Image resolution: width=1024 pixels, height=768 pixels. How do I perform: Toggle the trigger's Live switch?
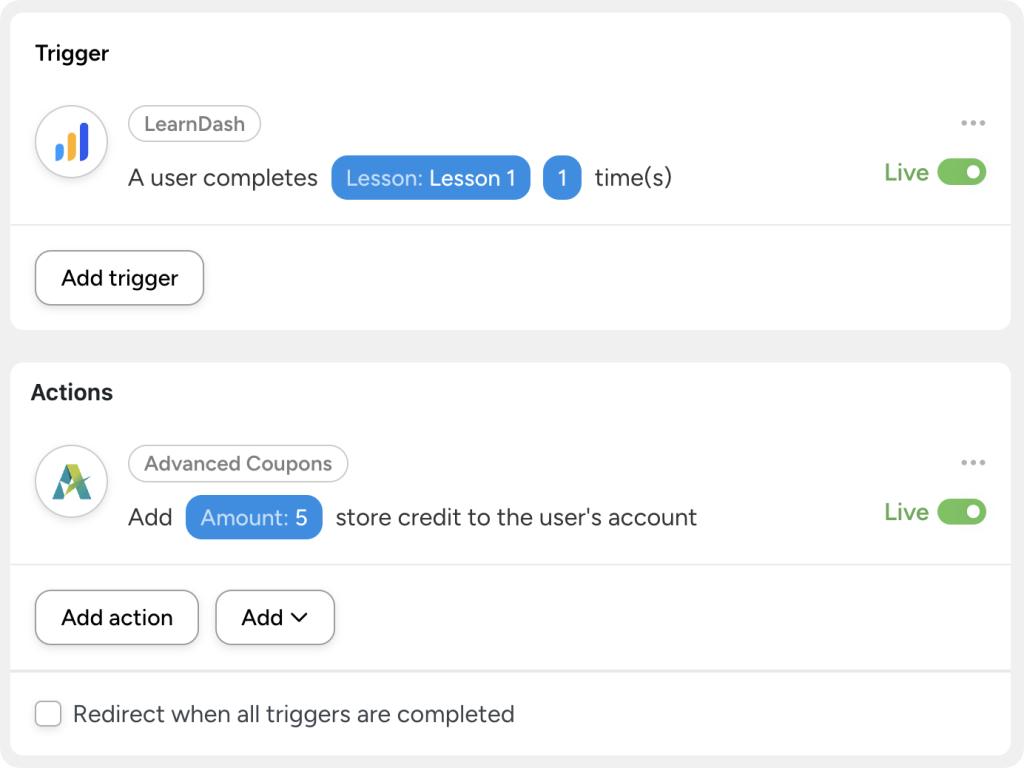point(963,172)
